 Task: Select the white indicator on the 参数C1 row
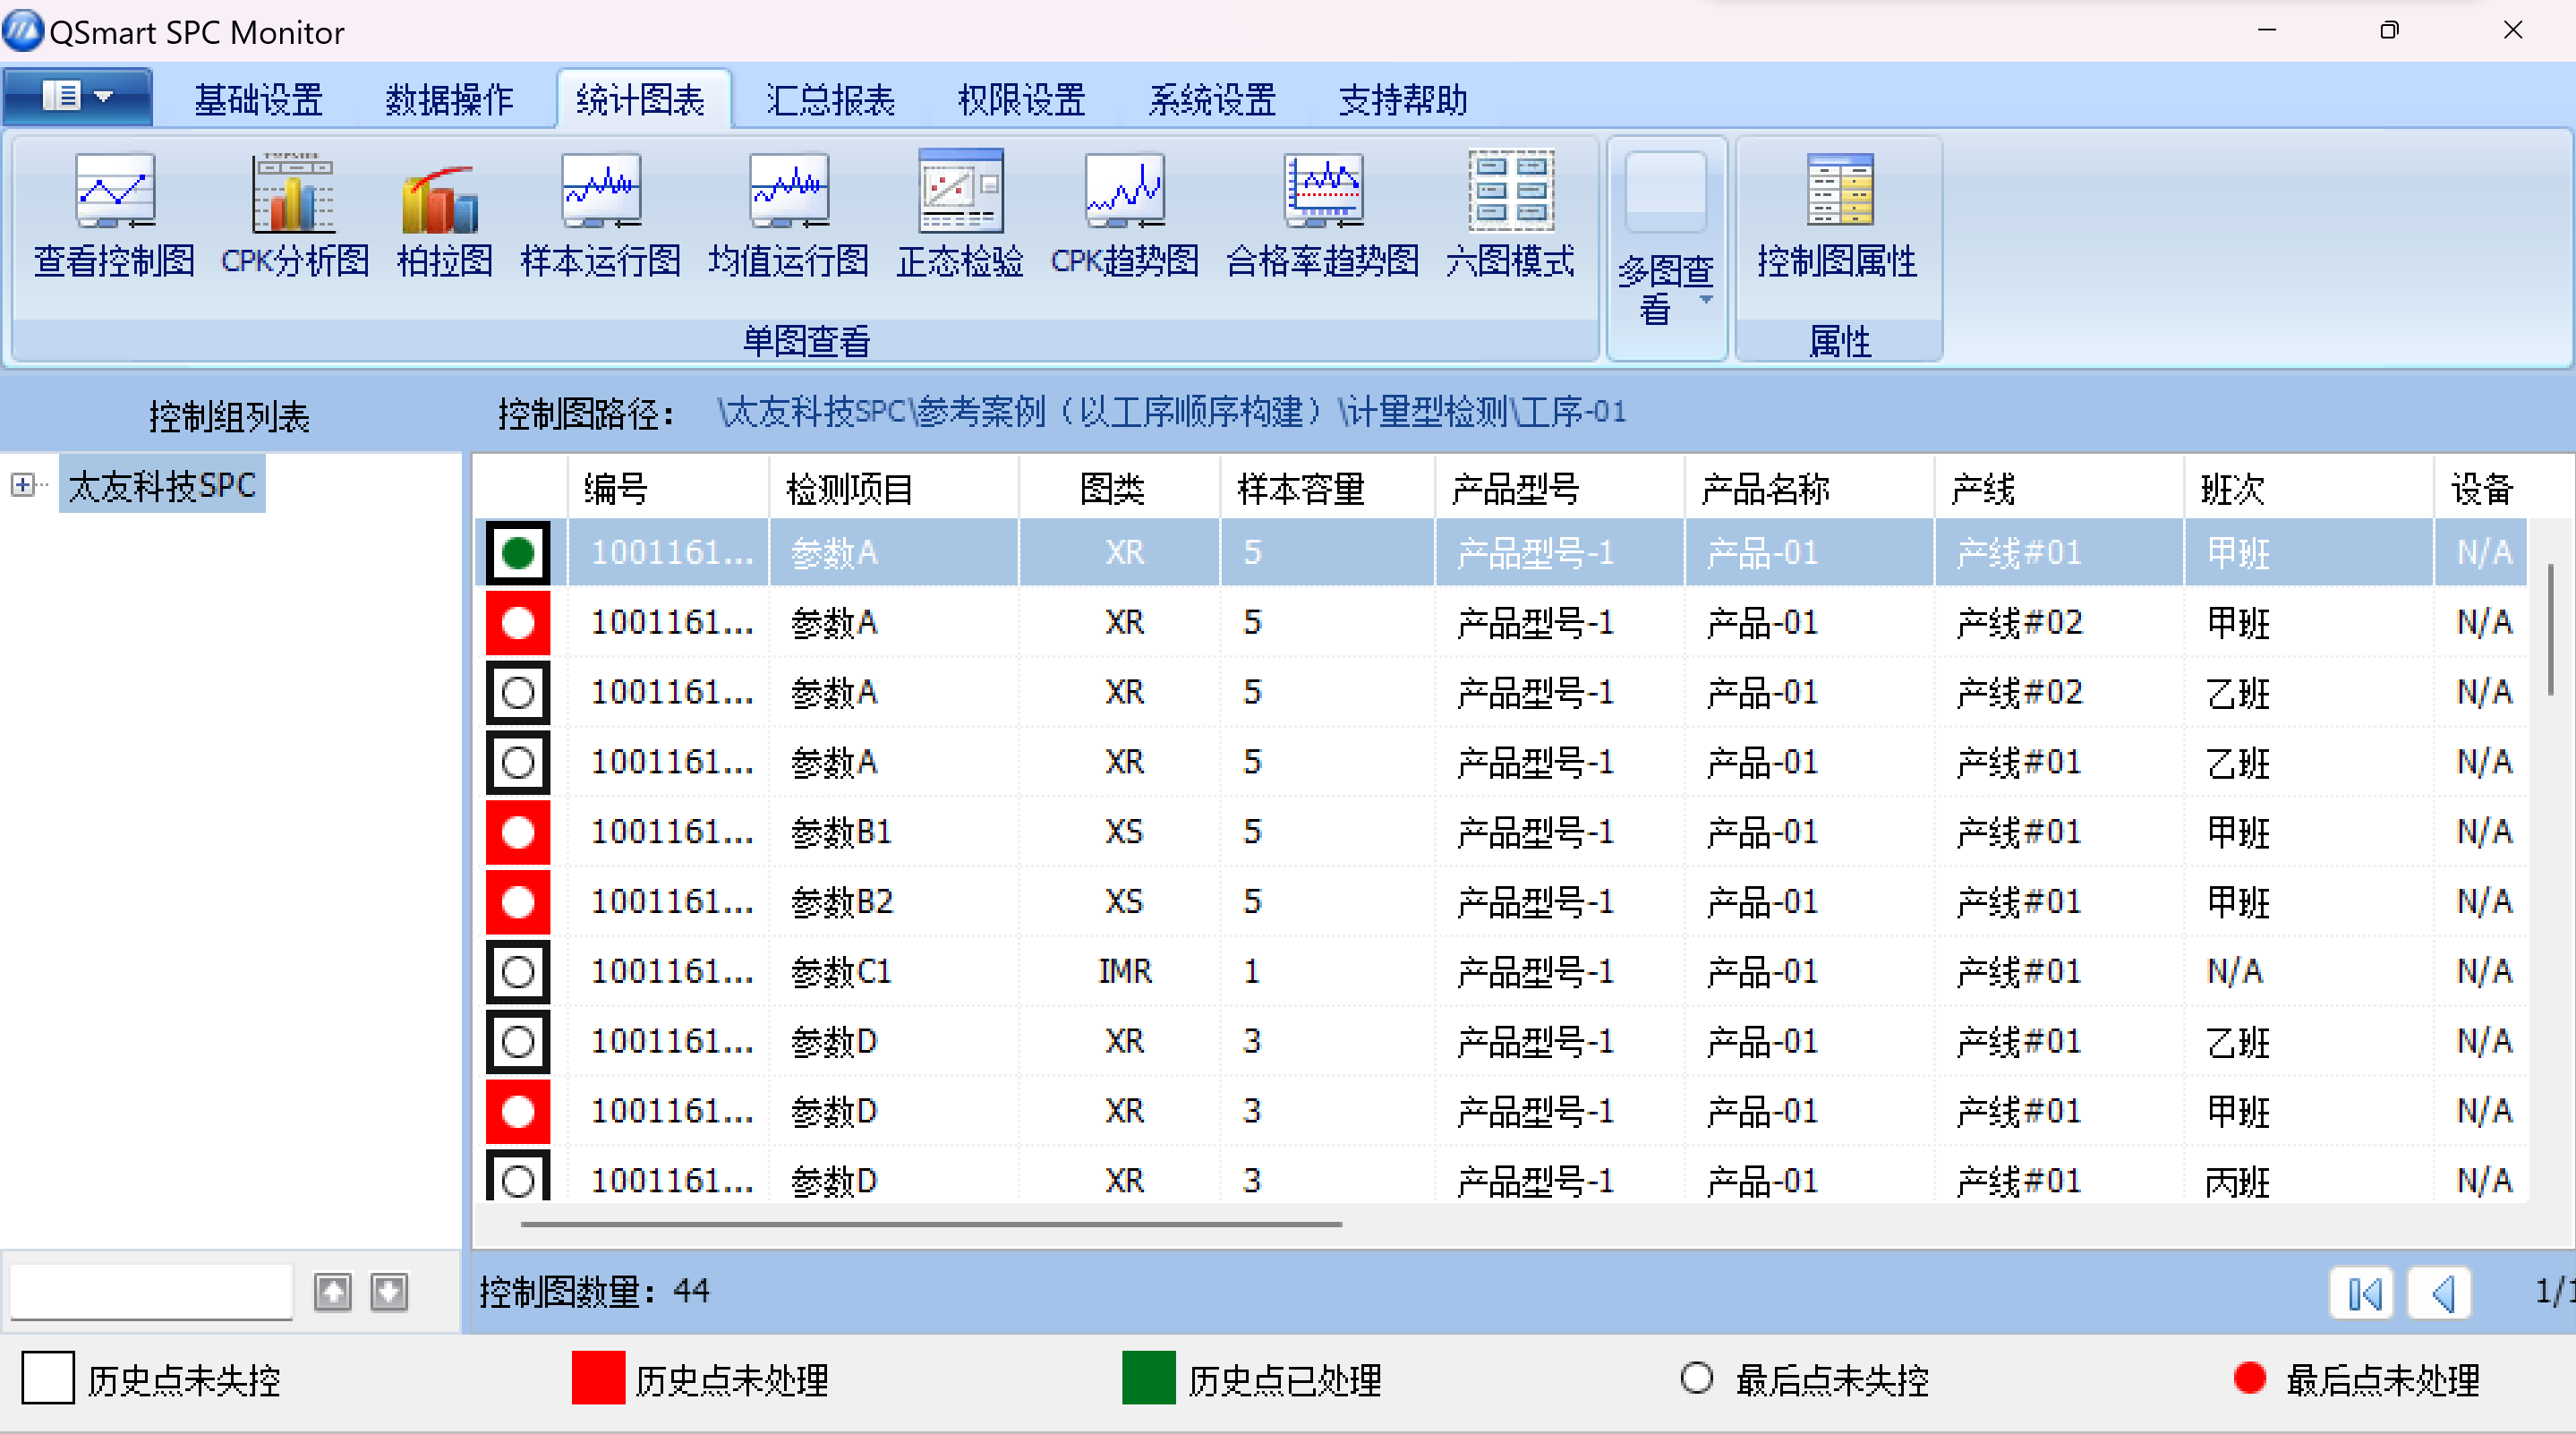(x=517, y=971)
